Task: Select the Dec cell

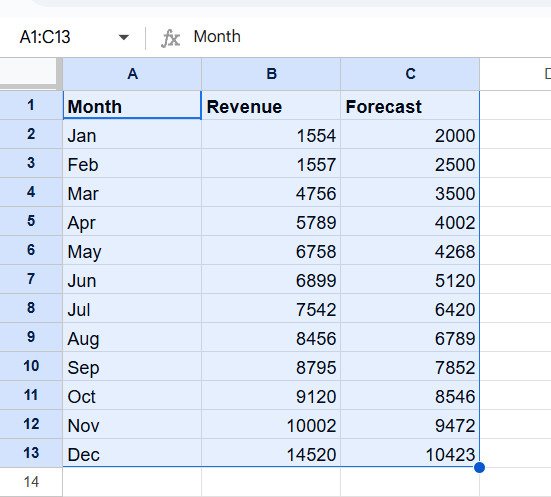Action: pyautogui.click(x=132, y=453)
